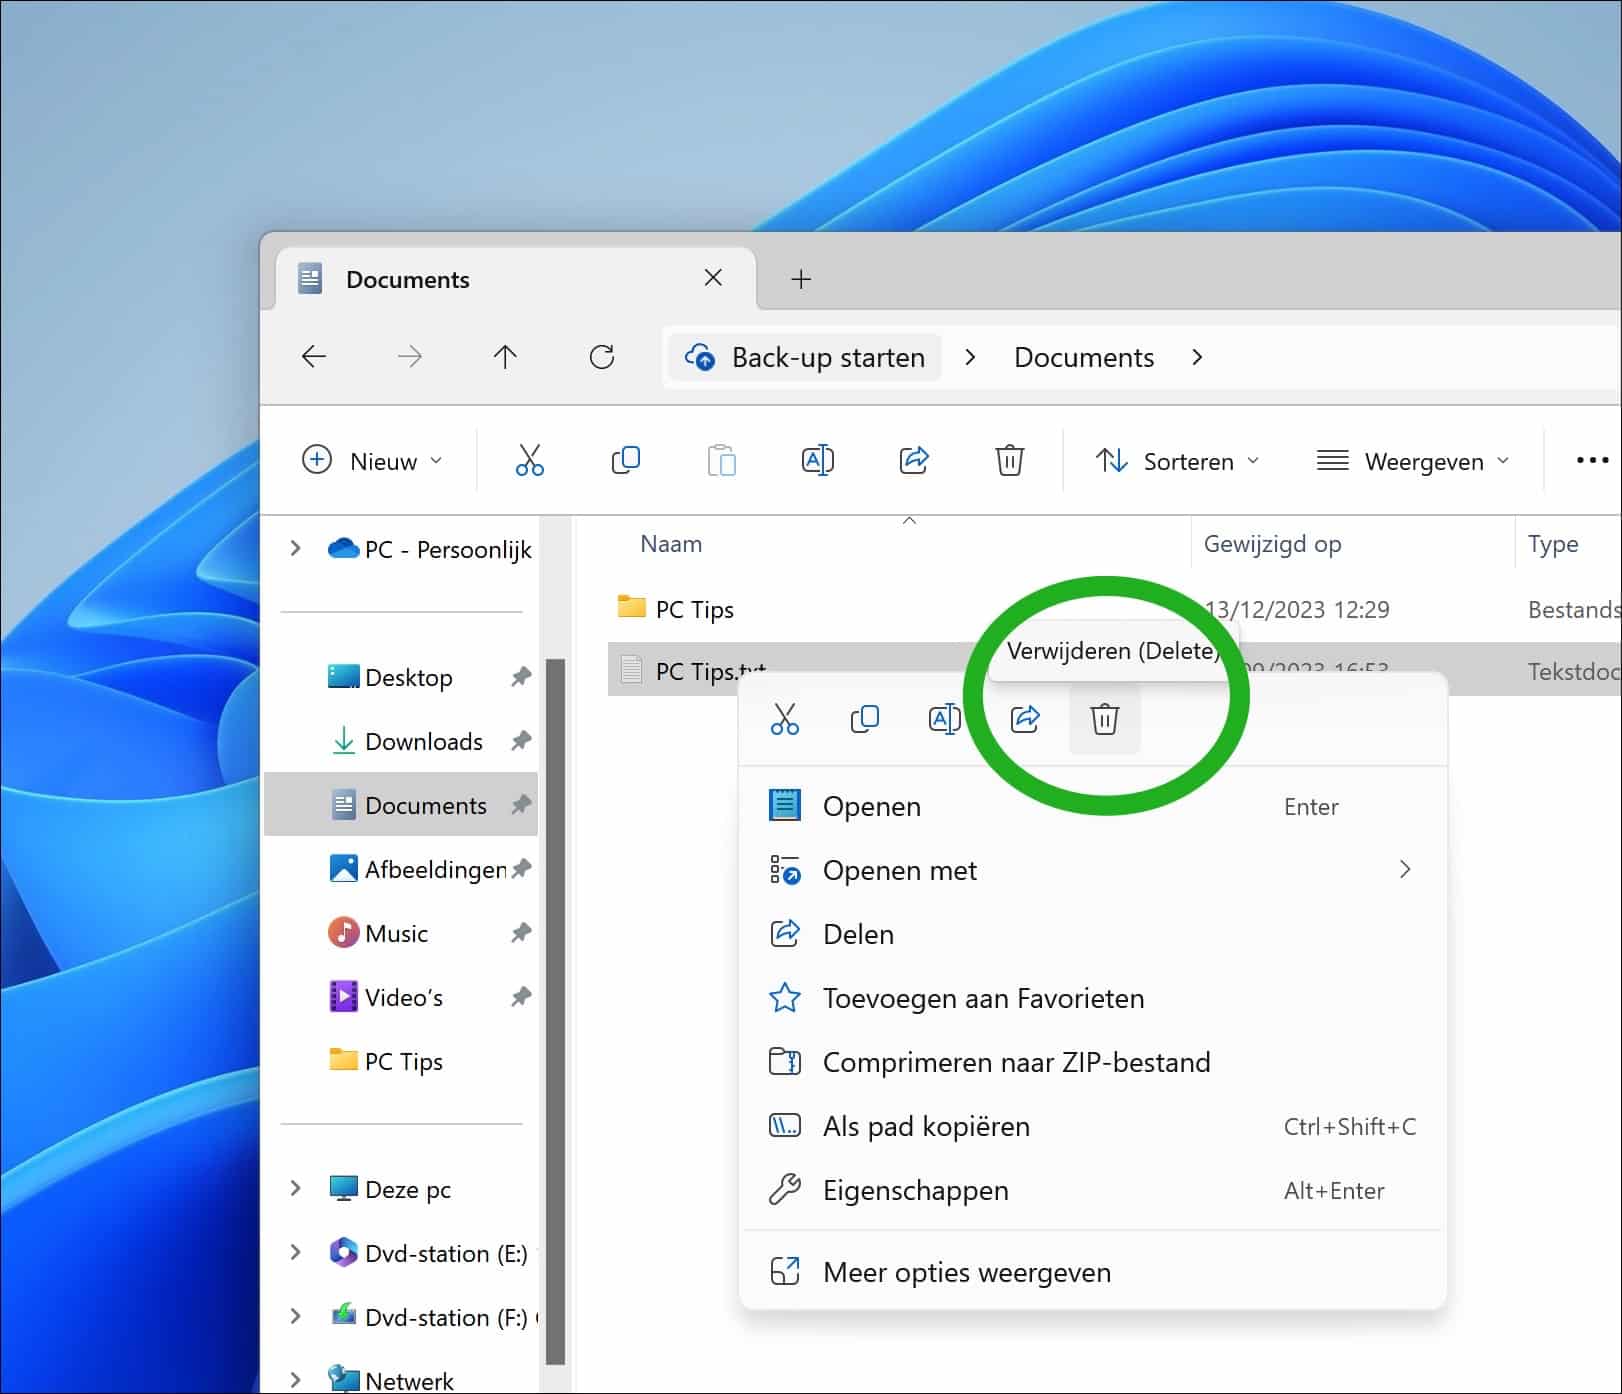Click the 'Back-up starten' button
The width and height of the screenshot is (1622, 1394).
828,357
